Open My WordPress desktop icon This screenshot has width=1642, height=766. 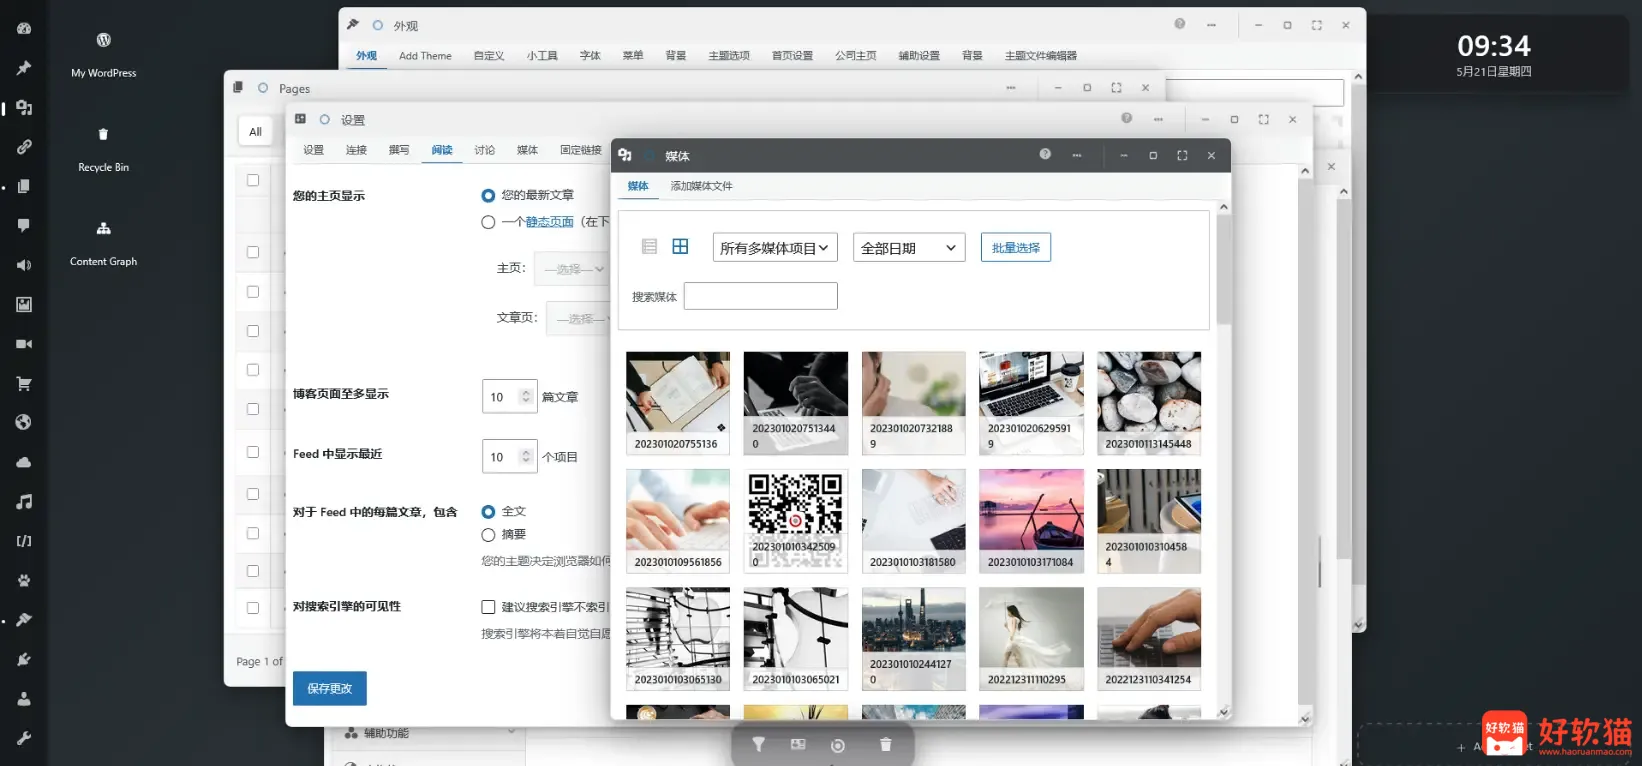click(x=103, y=54)
